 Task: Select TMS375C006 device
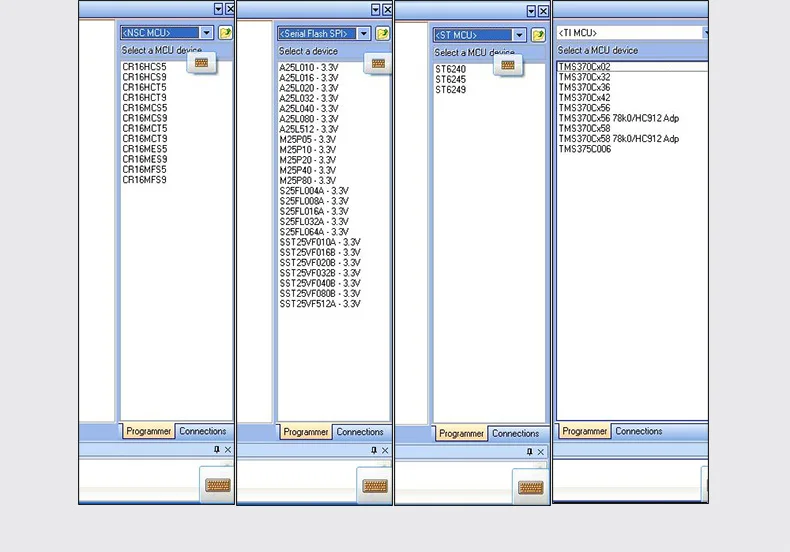[x=584, y=149]
